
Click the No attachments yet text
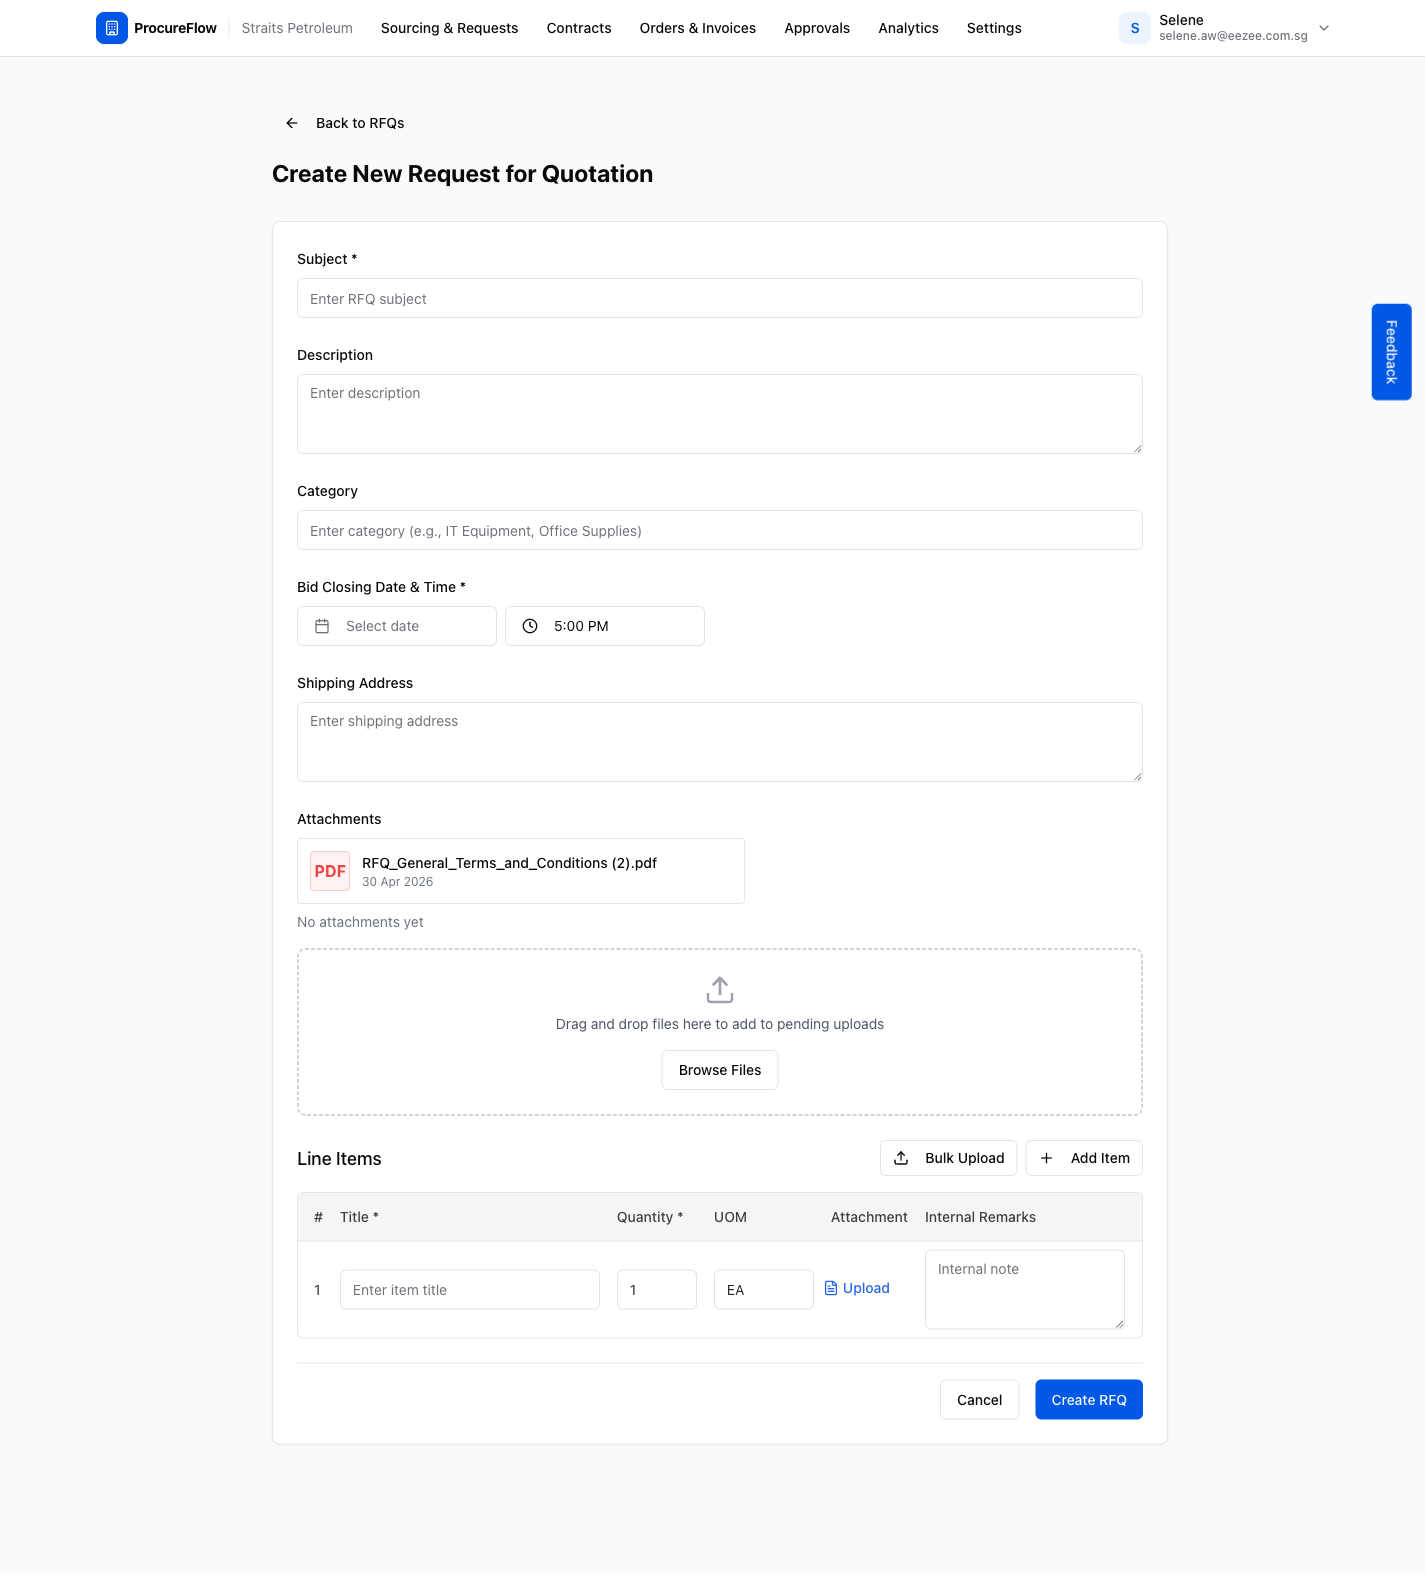(x=360, y=922)
